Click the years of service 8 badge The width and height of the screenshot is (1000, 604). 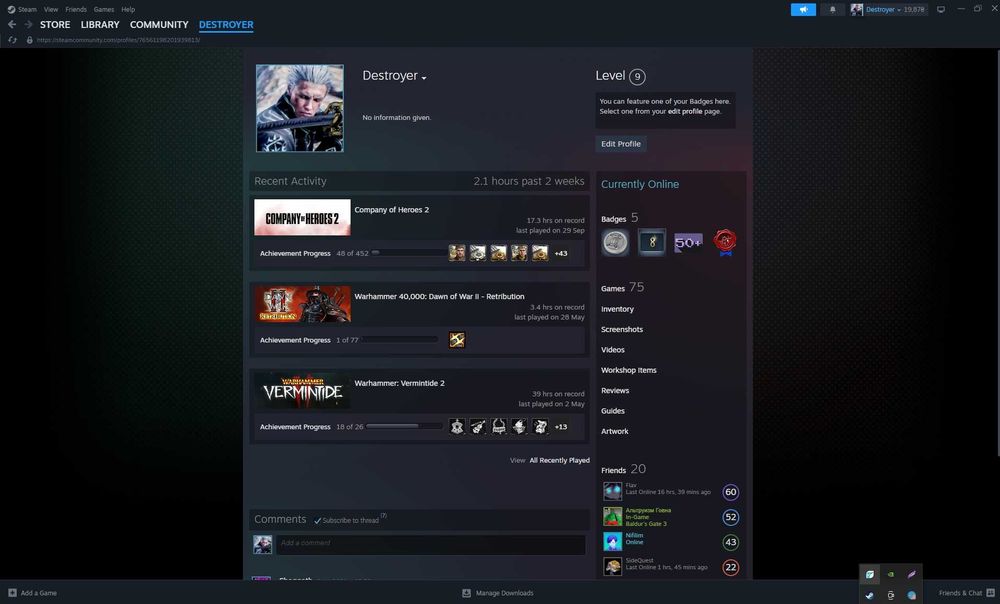pos(652,242)
